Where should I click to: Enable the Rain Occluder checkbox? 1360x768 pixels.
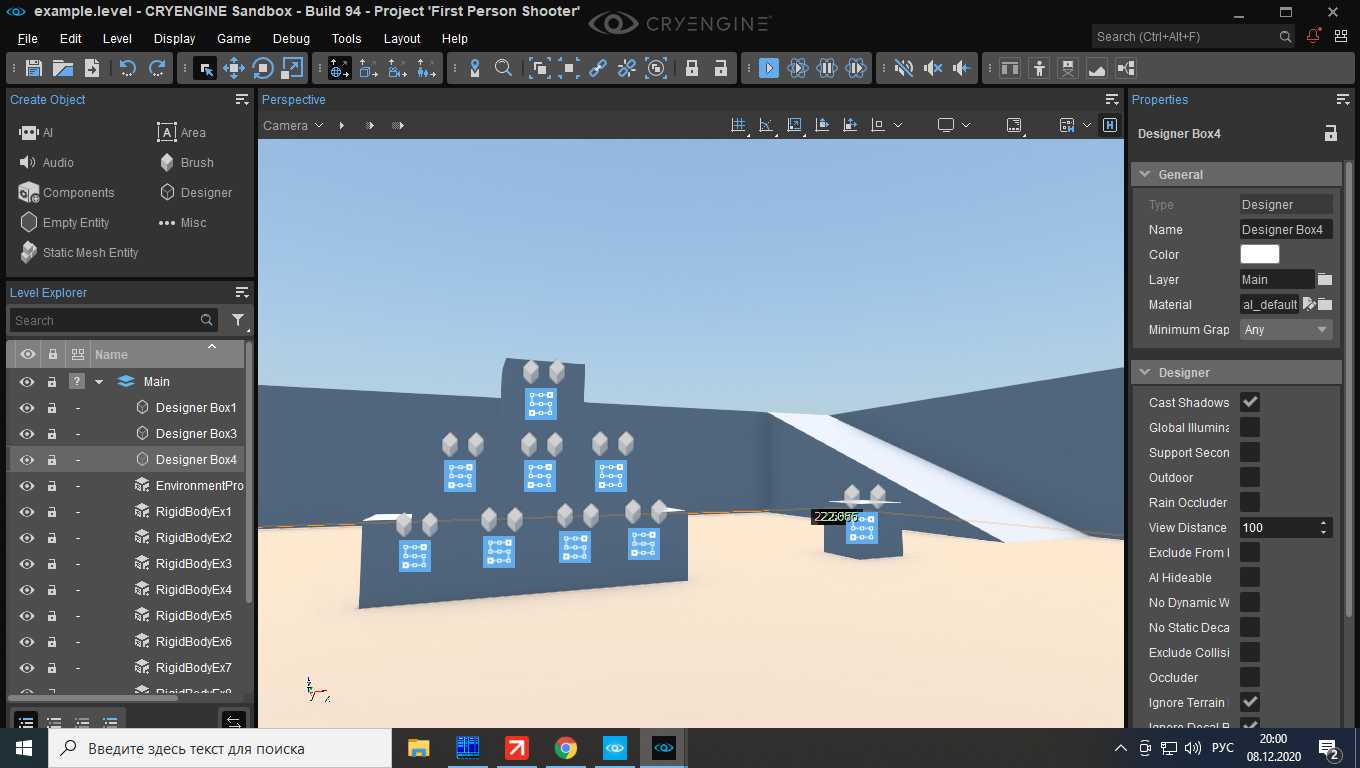pyautogui.click(x=1250, y=502)
